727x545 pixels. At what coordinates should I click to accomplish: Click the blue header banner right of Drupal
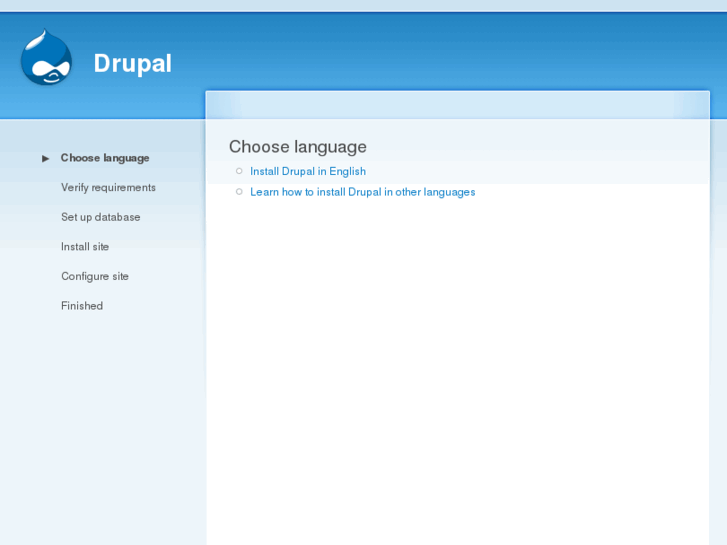point(440,51)
